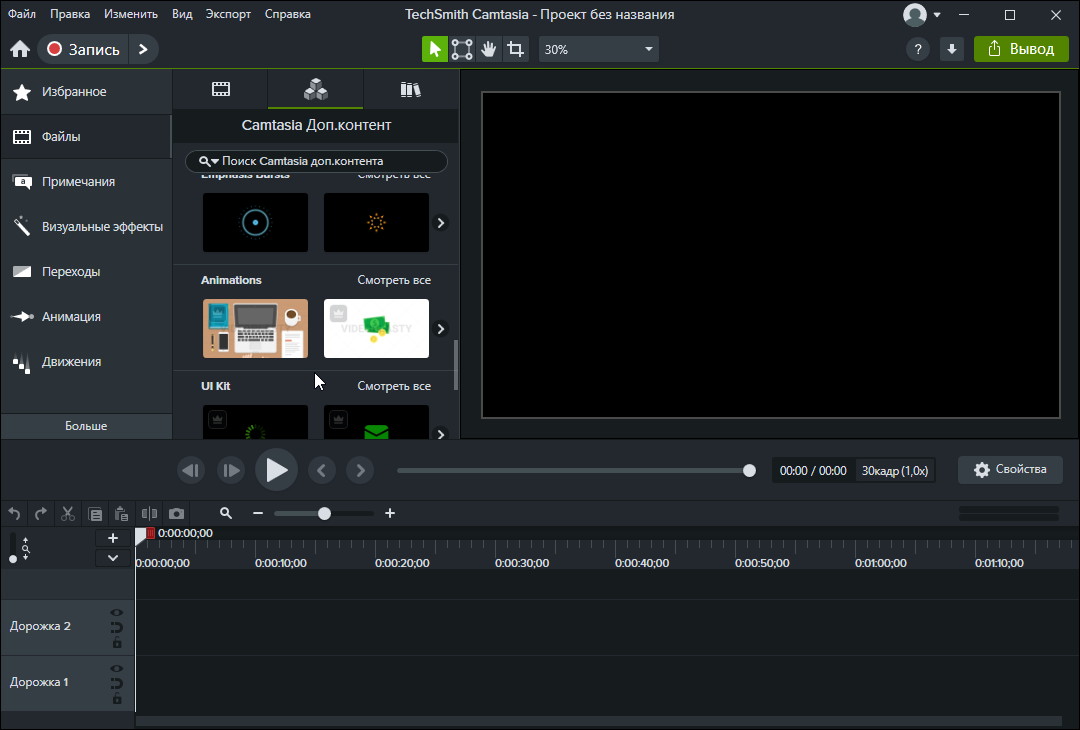The height and width of the screenshot is (730, 1080).
Task: Select the orange sparkle emphasis burst thumbnail
Action: (376, 222)
